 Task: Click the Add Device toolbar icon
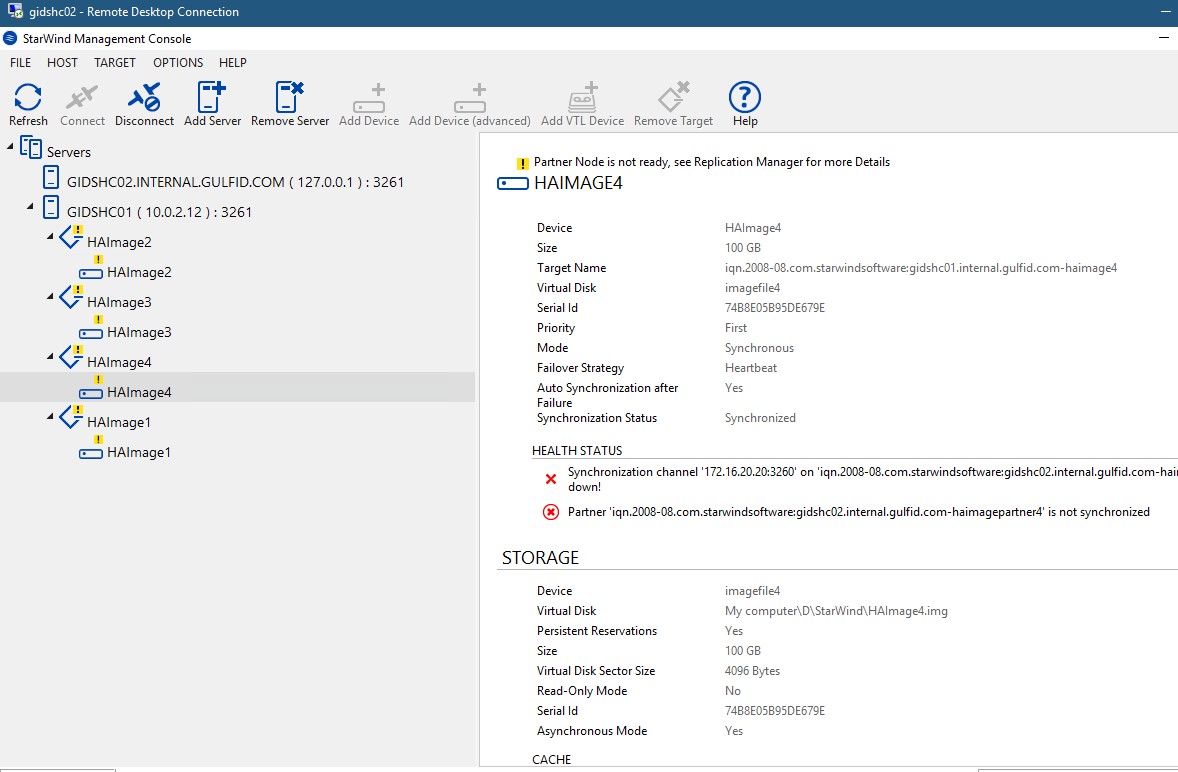pos(369,98)
